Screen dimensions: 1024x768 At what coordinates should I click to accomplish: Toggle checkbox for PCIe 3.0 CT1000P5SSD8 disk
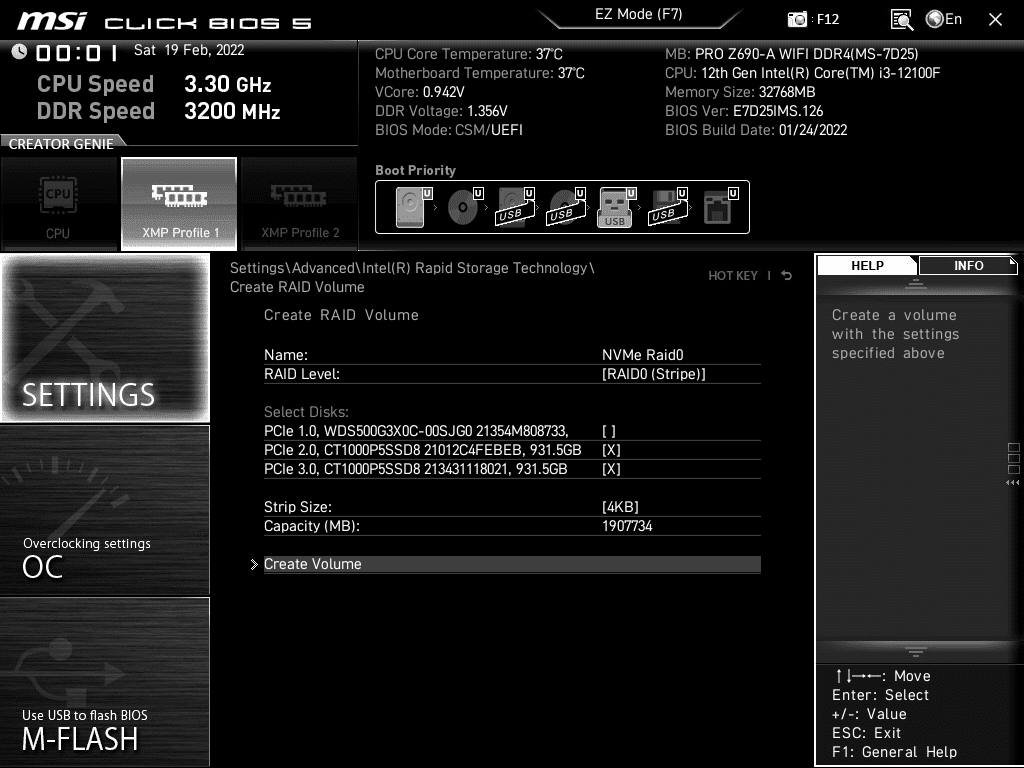pos(611,469)
